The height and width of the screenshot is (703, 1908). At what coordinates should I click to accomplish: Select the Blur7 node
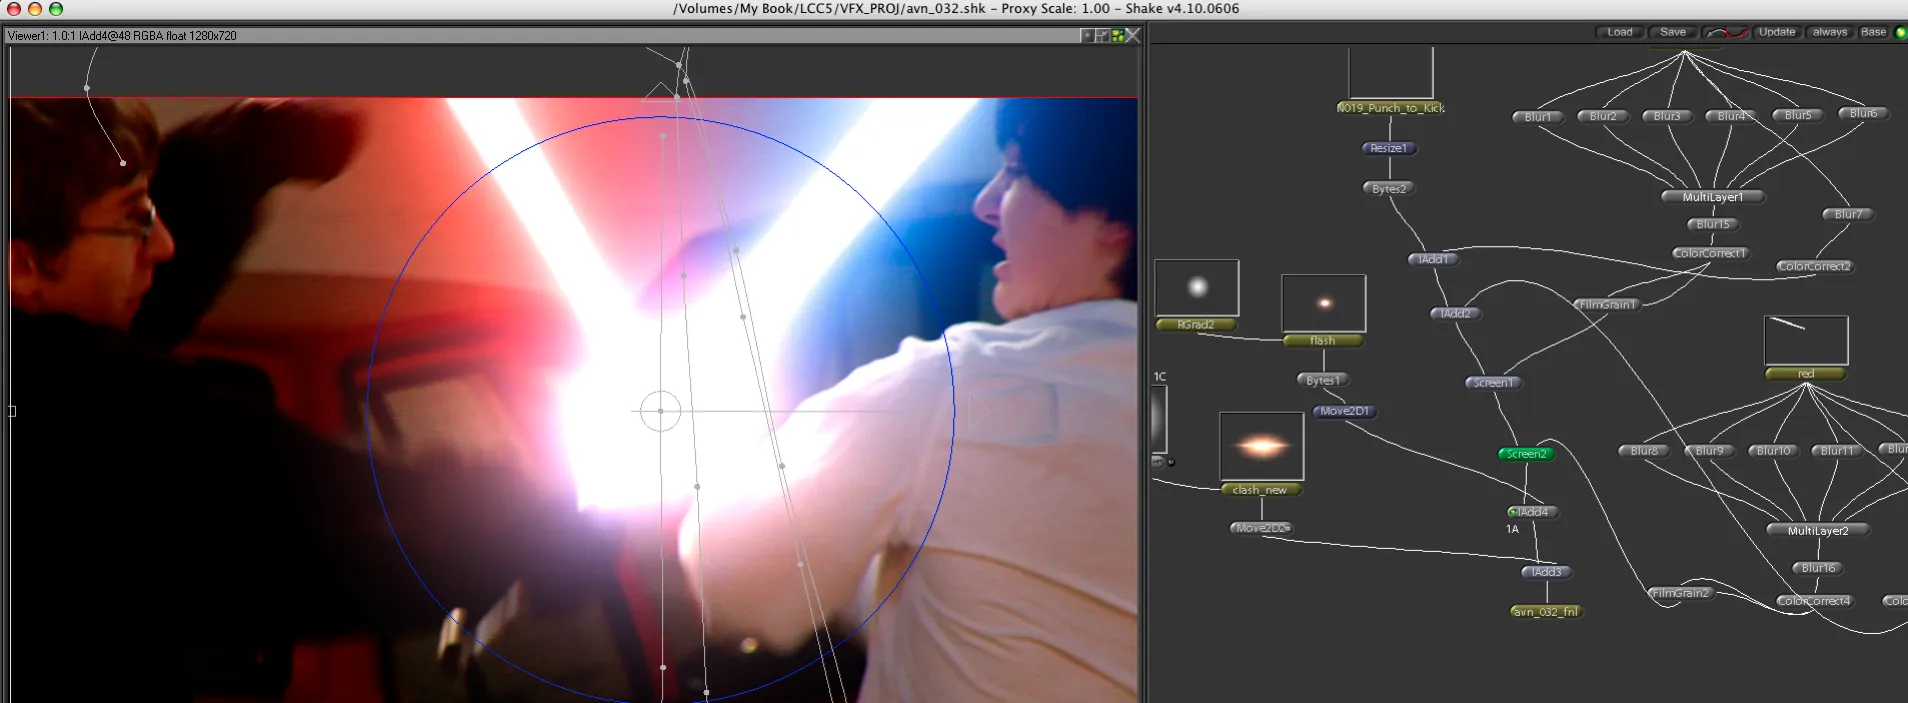click(x=1848, y=214)
